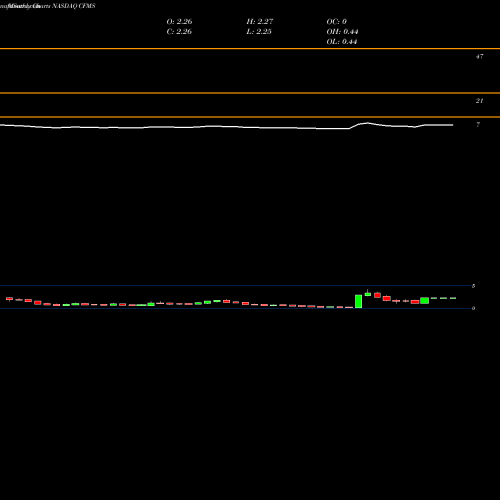The image size is (500, 500).
Task: Click the 'C: 2.26' close price value
Action: point(179,32)
